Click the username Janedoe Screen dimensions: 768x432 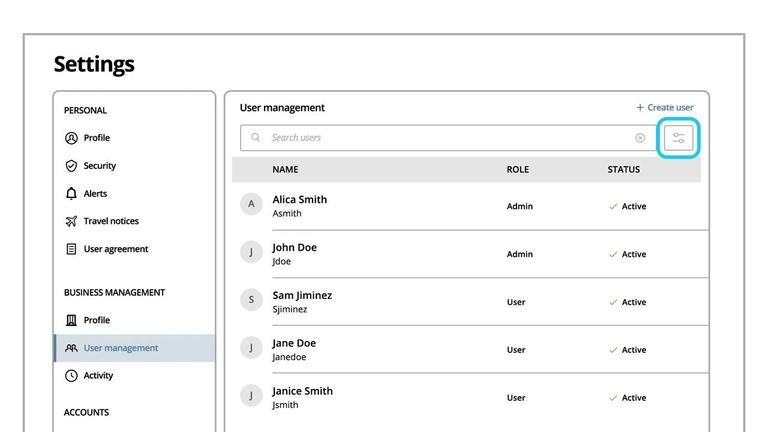(x=289, y=357)
